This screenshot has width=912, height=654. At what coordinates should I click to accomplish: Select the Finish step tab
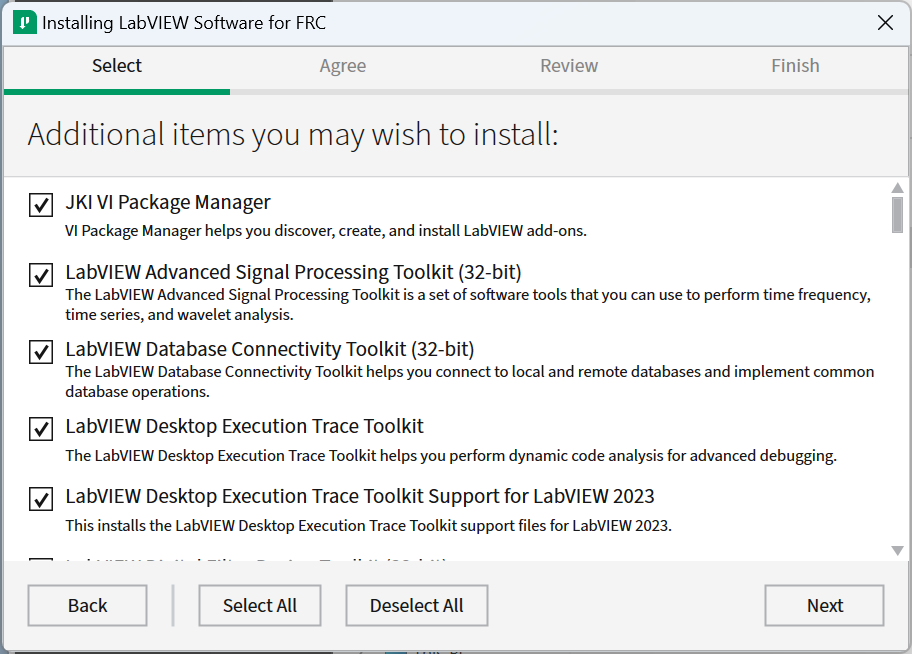795,65
